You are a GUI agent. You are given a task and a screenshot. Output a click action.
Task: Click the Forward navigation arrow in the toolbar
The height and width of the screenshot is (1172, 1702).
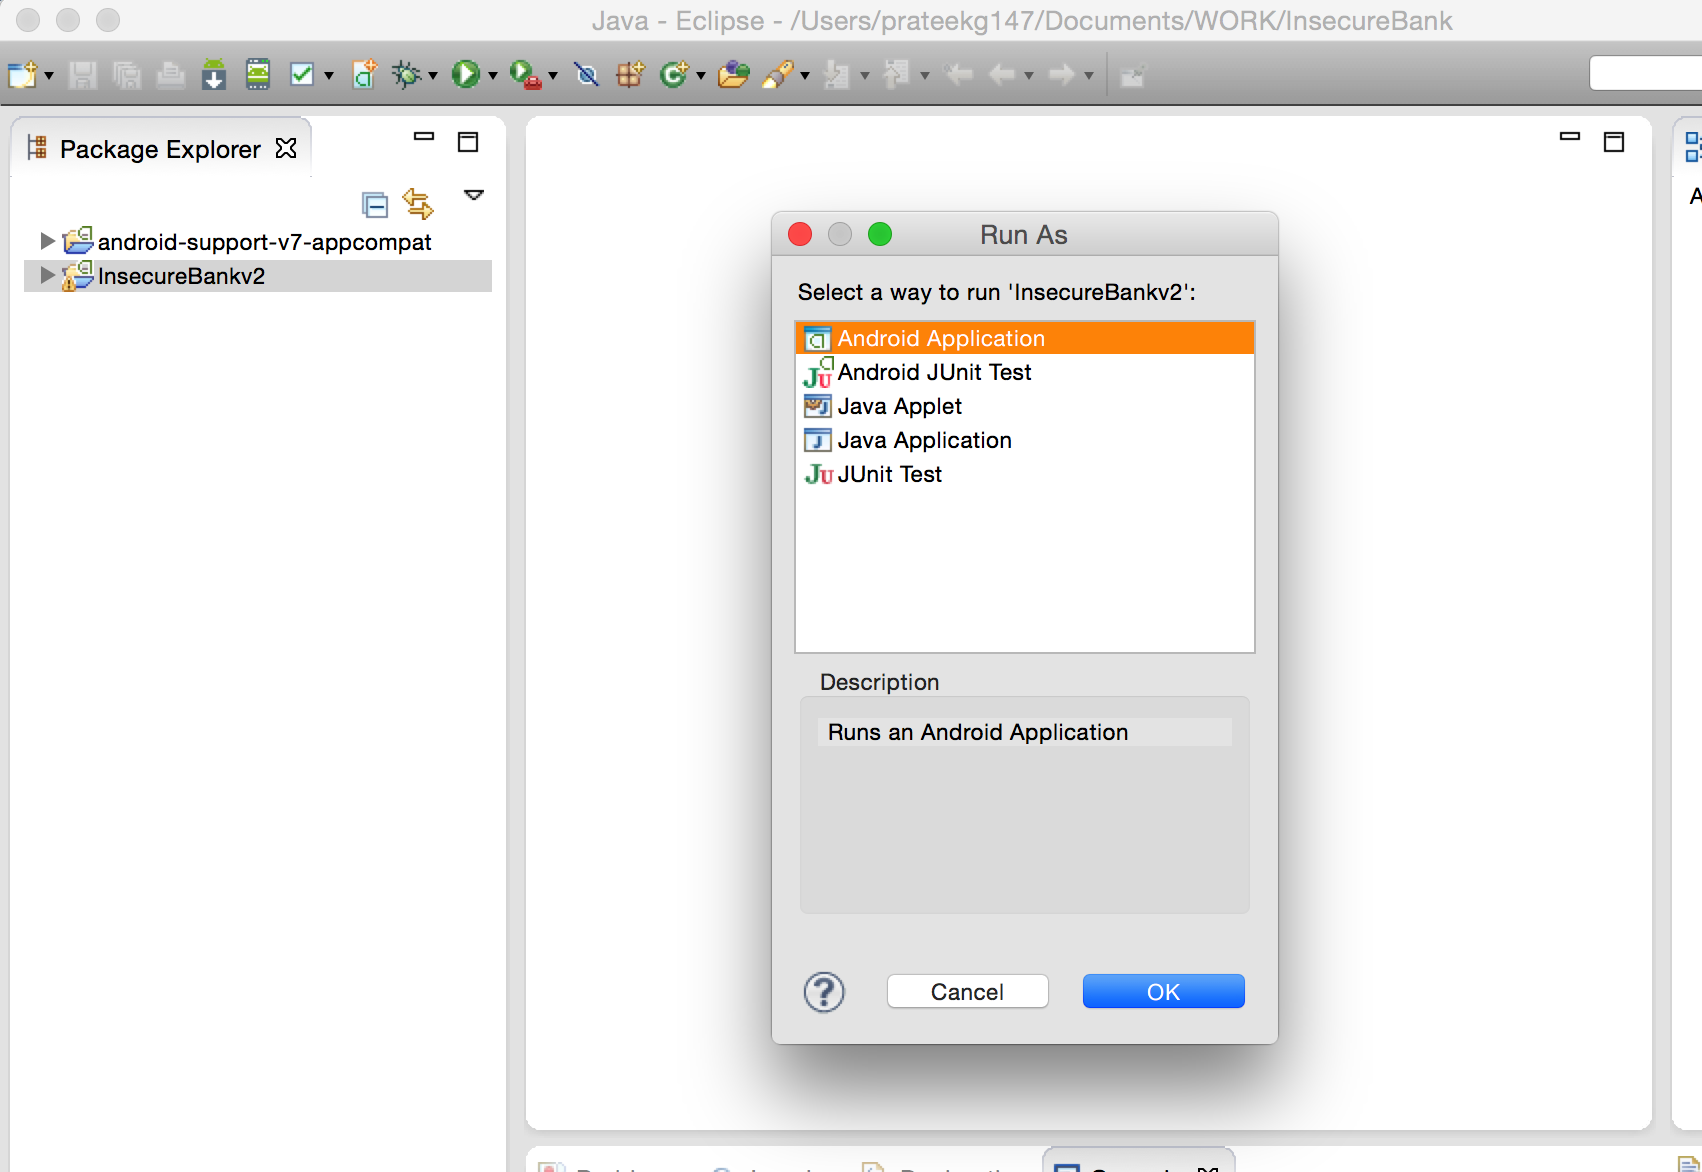coord(1062,75)
